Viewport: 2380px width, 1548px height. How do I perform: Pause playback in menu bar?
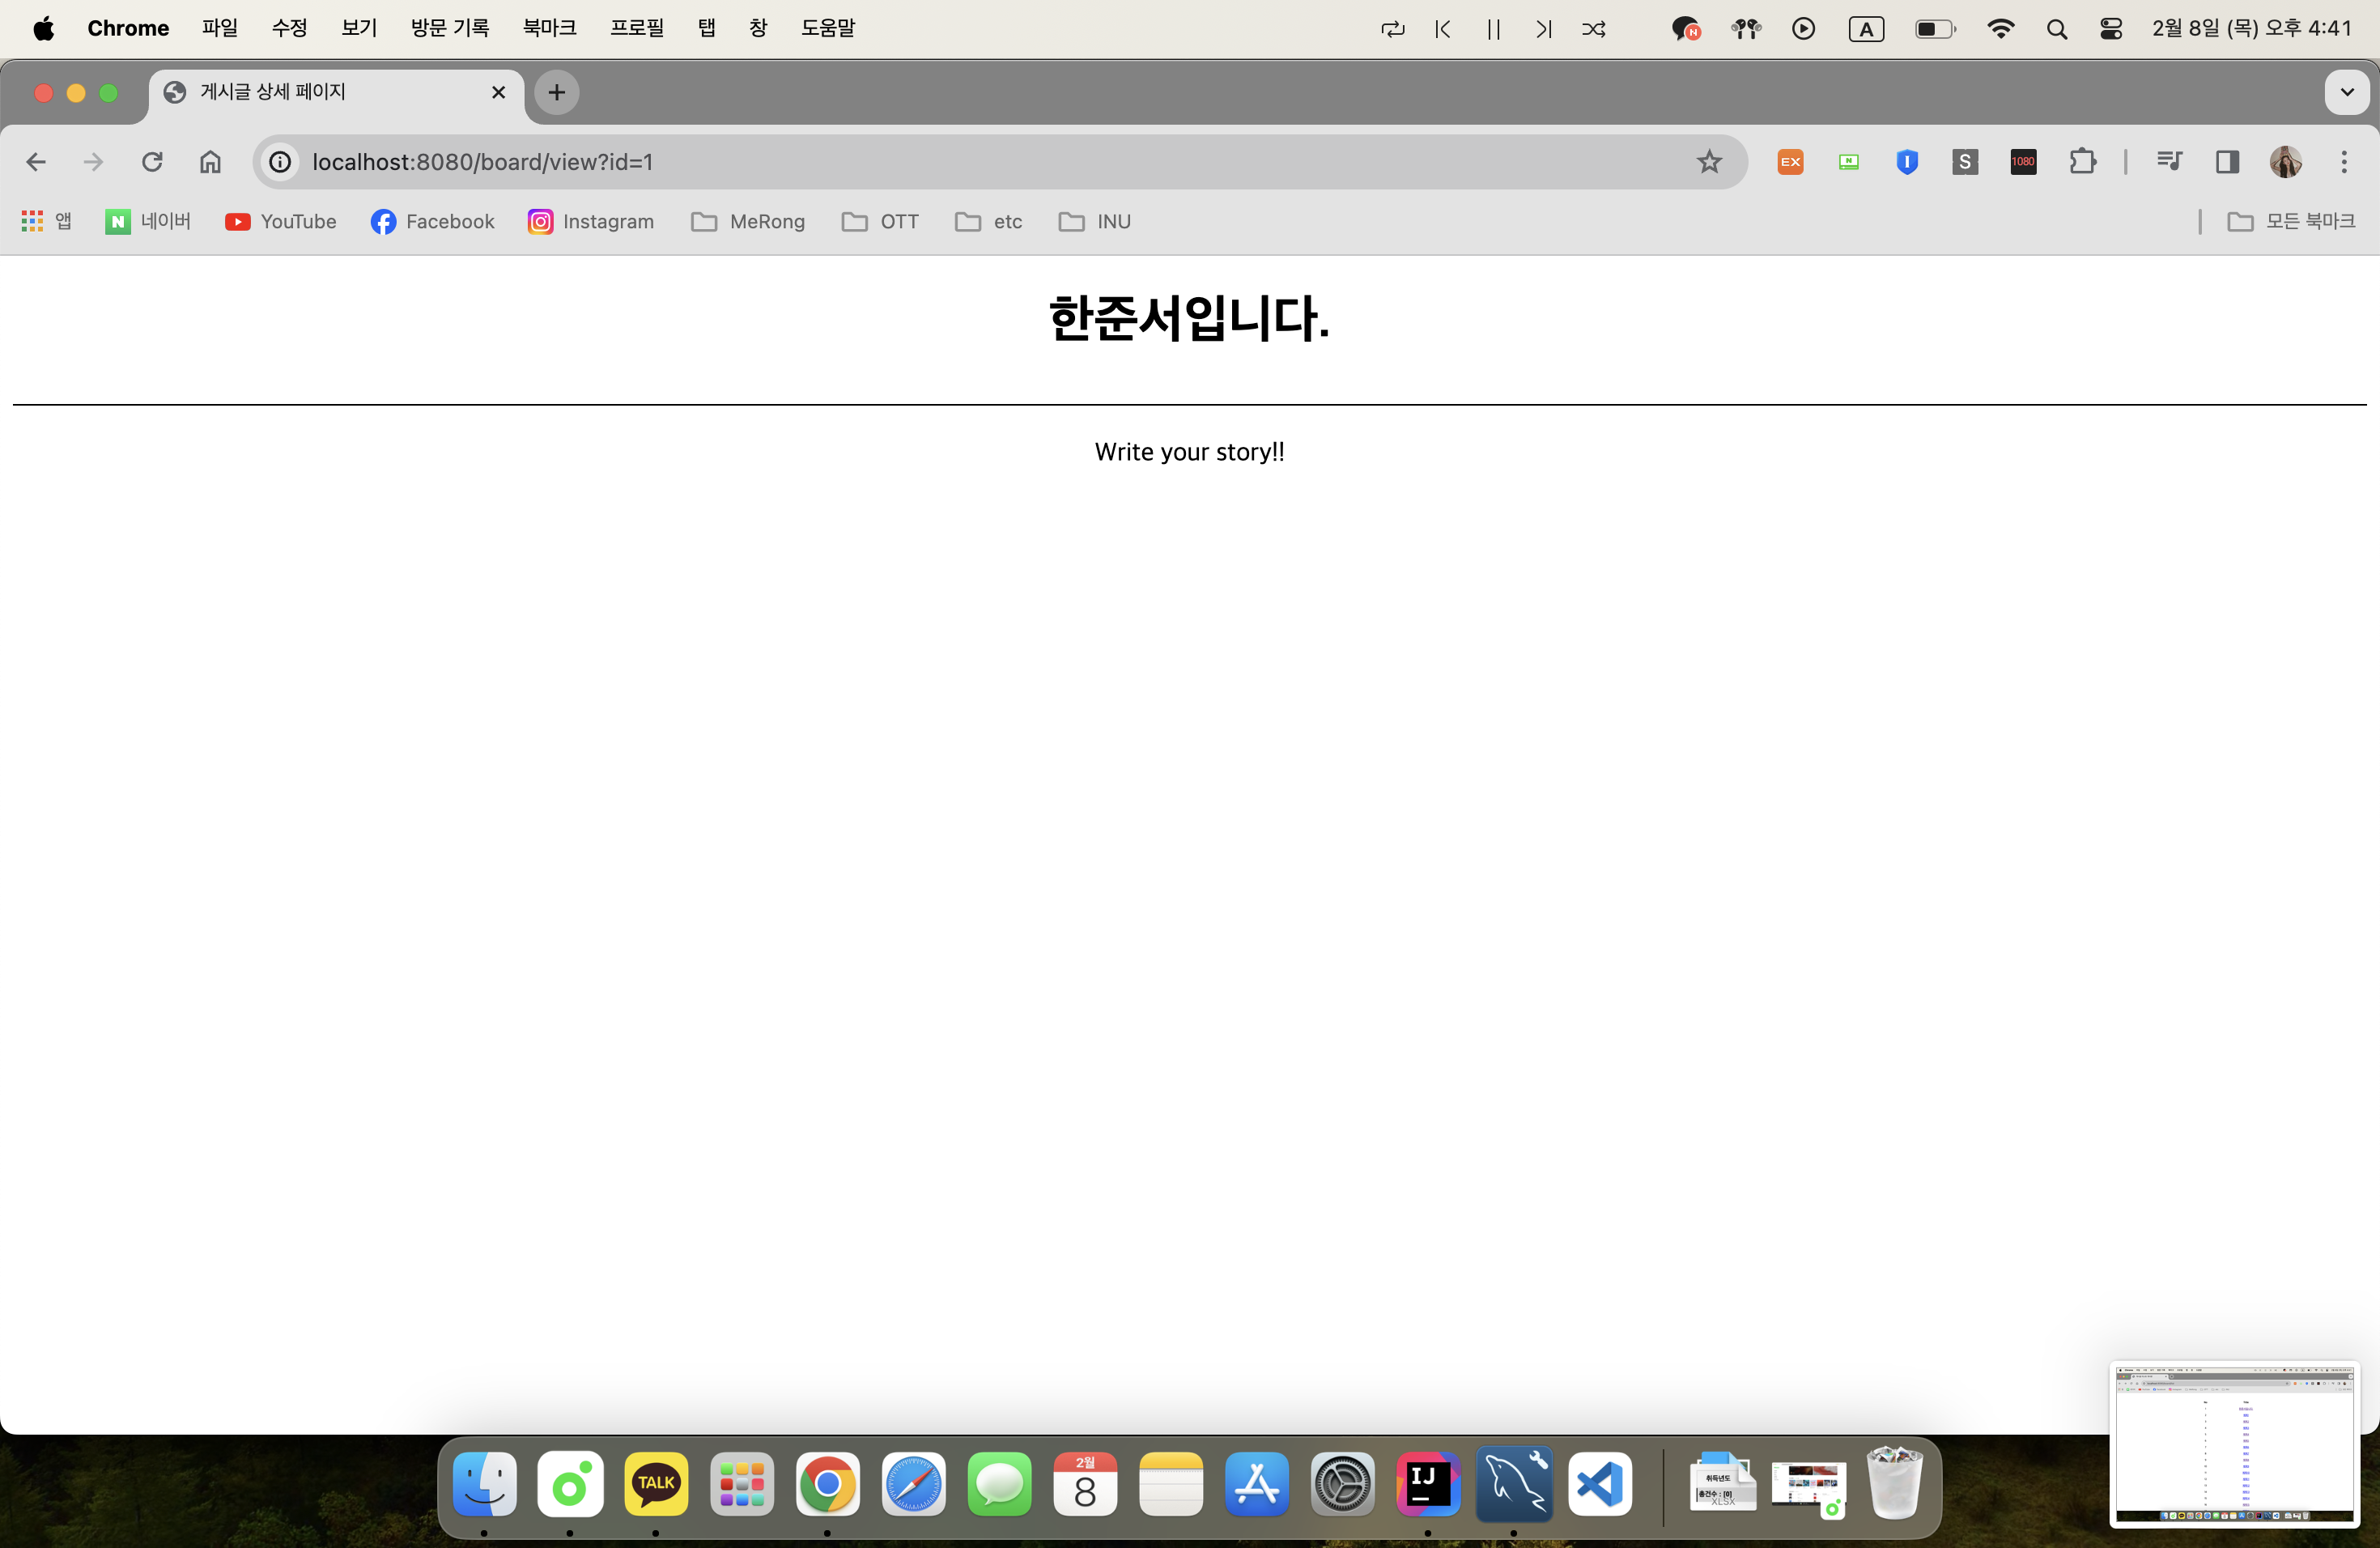(1493, 29)
